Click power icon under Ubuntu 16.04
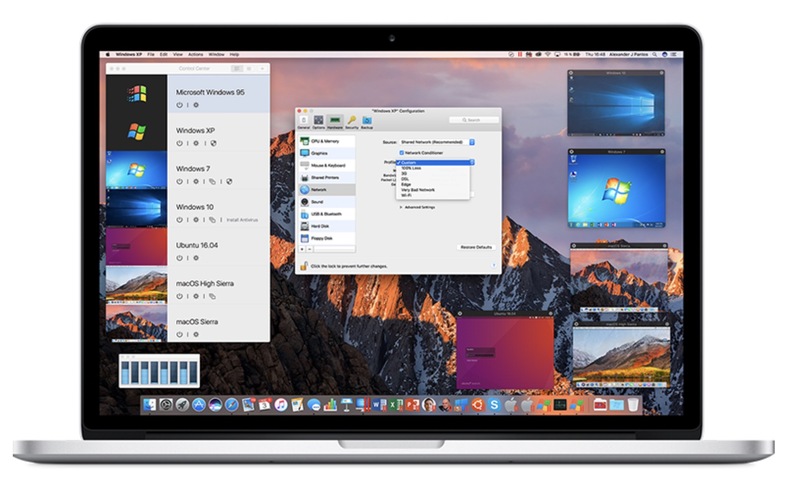Image resolution: width=800 pixels, height=494 pixels. point(180,258)
